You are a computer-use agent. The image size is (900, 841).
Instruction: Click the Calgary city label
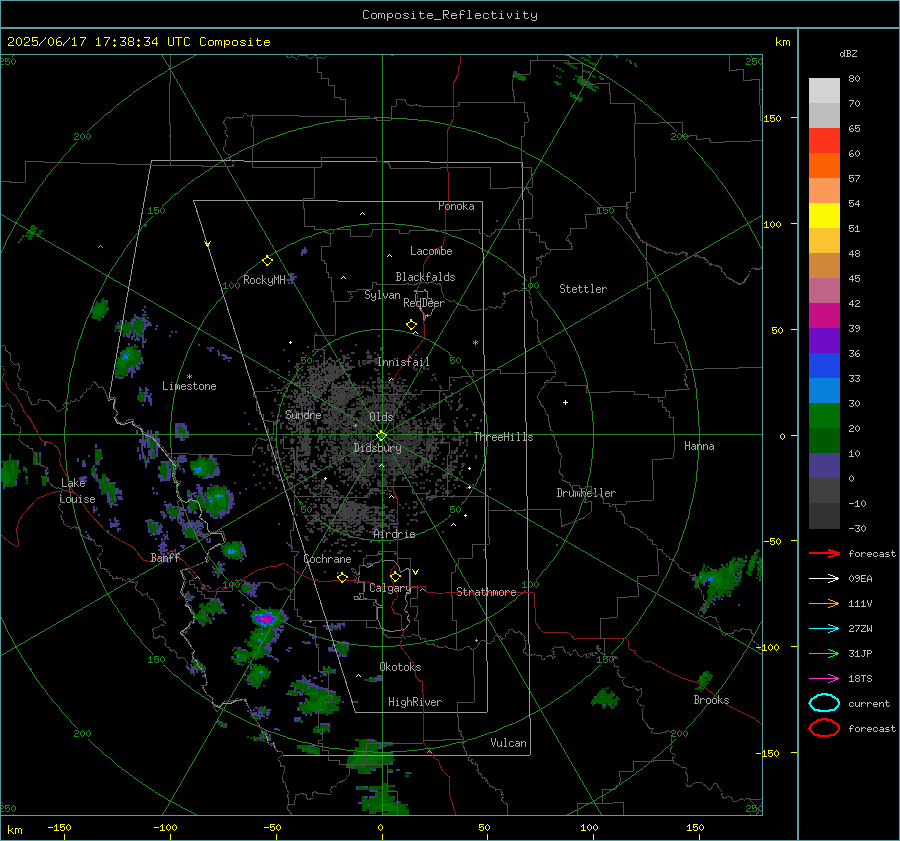[390, 588]
